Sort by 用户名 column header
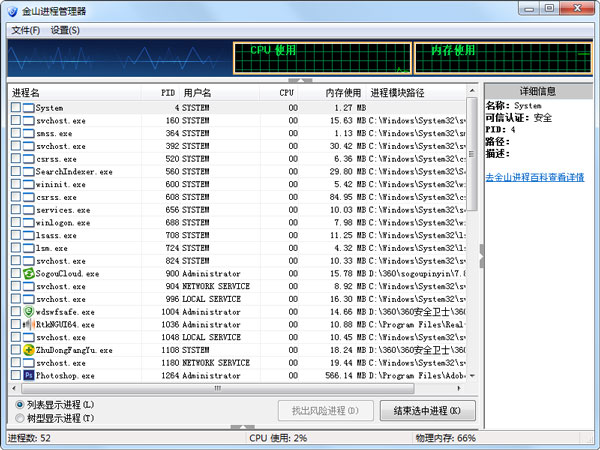Viewport: 600px width, 450px height. pyautogui.click(x=219, y=93)
